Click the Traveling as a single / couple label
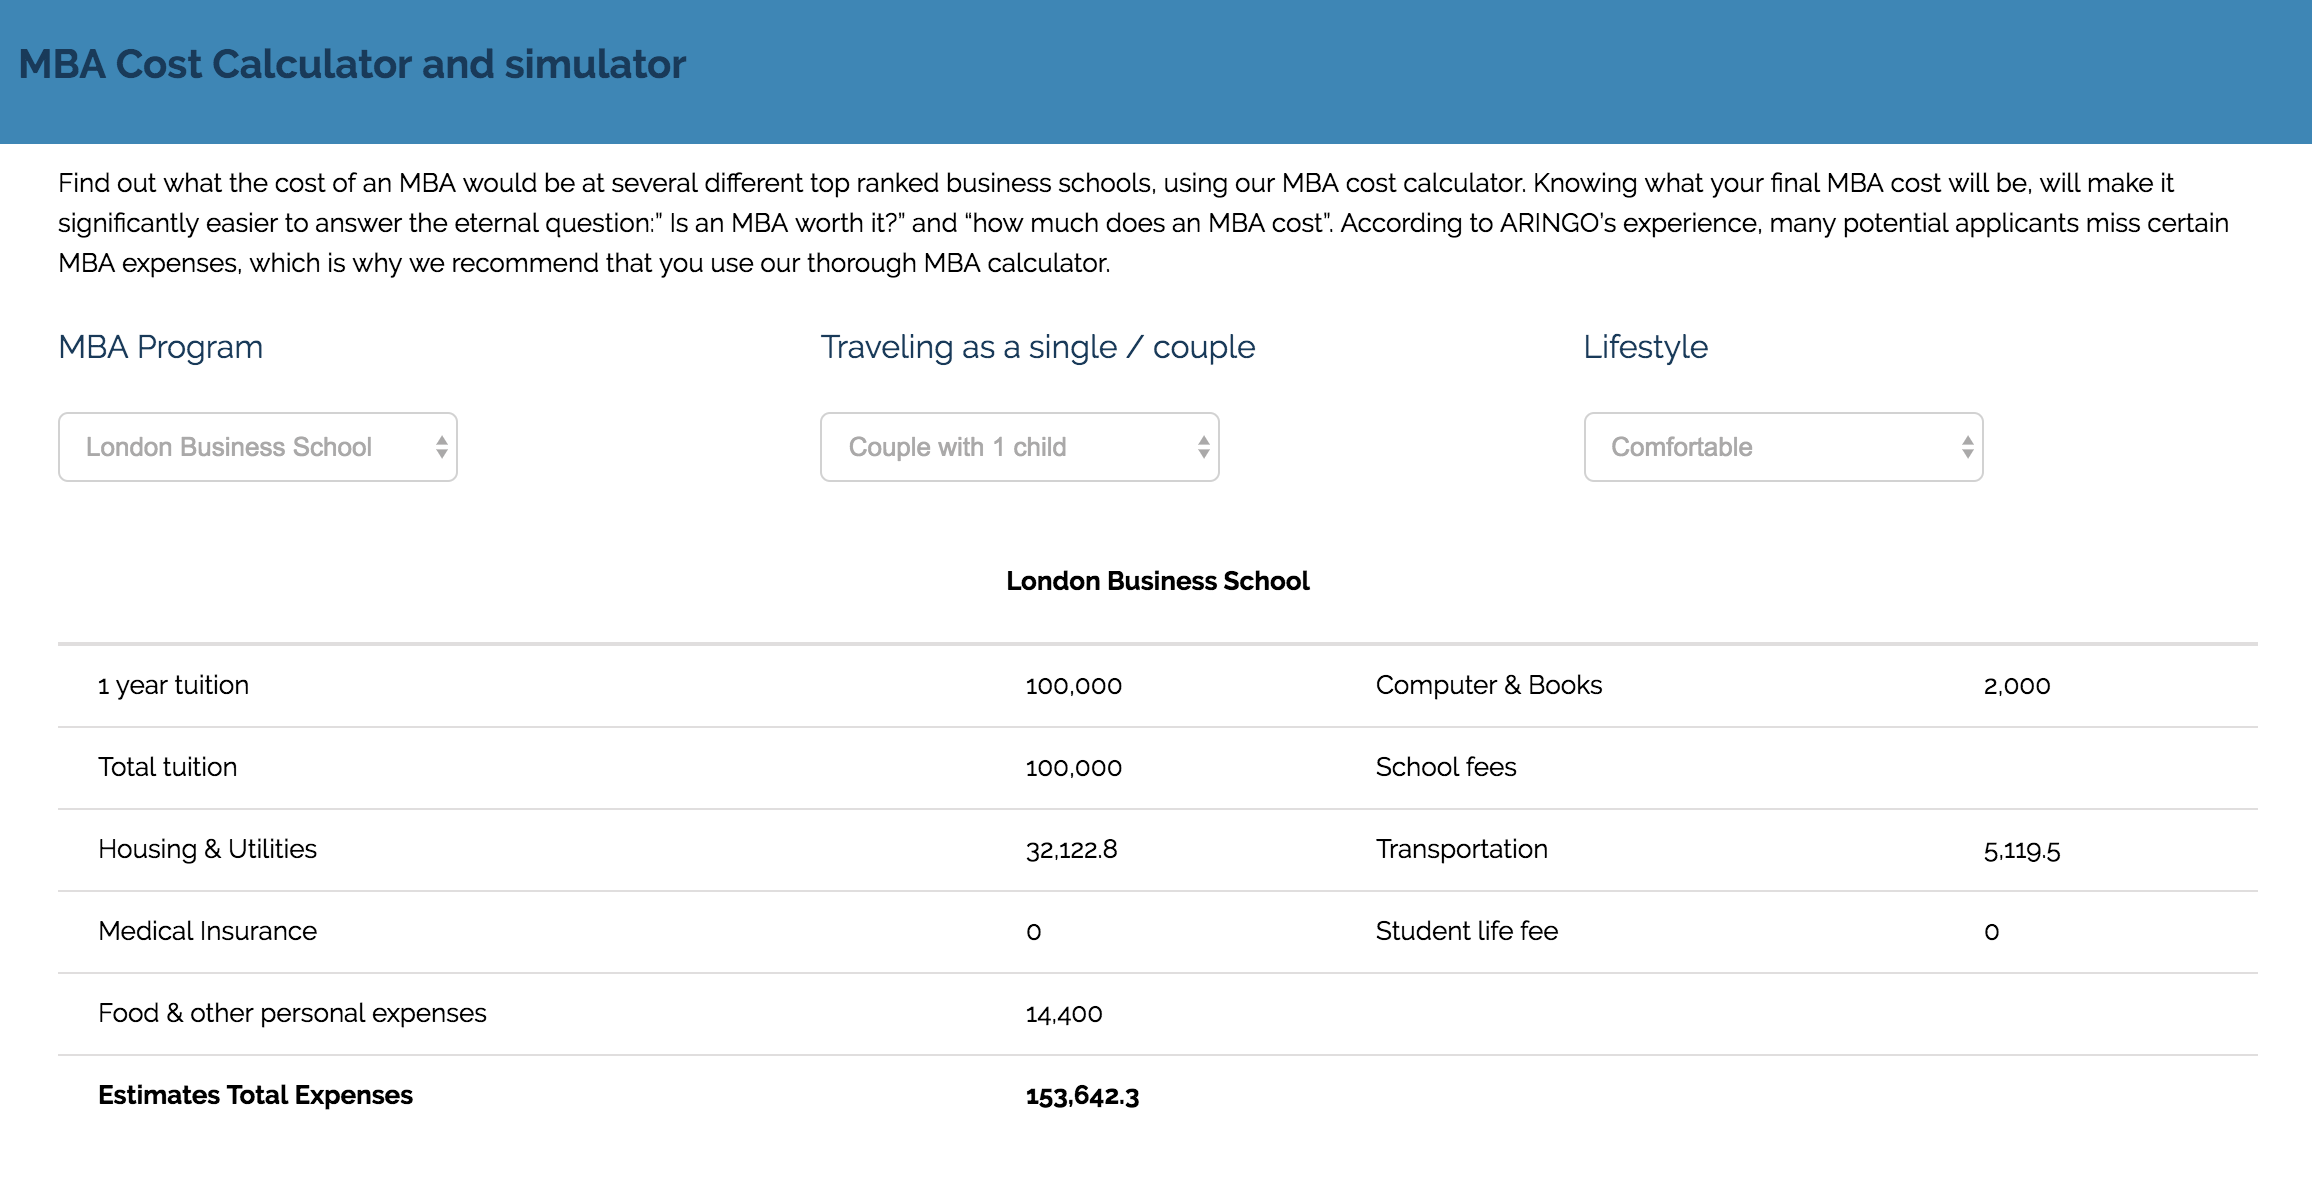 (x=1038, y=347)
